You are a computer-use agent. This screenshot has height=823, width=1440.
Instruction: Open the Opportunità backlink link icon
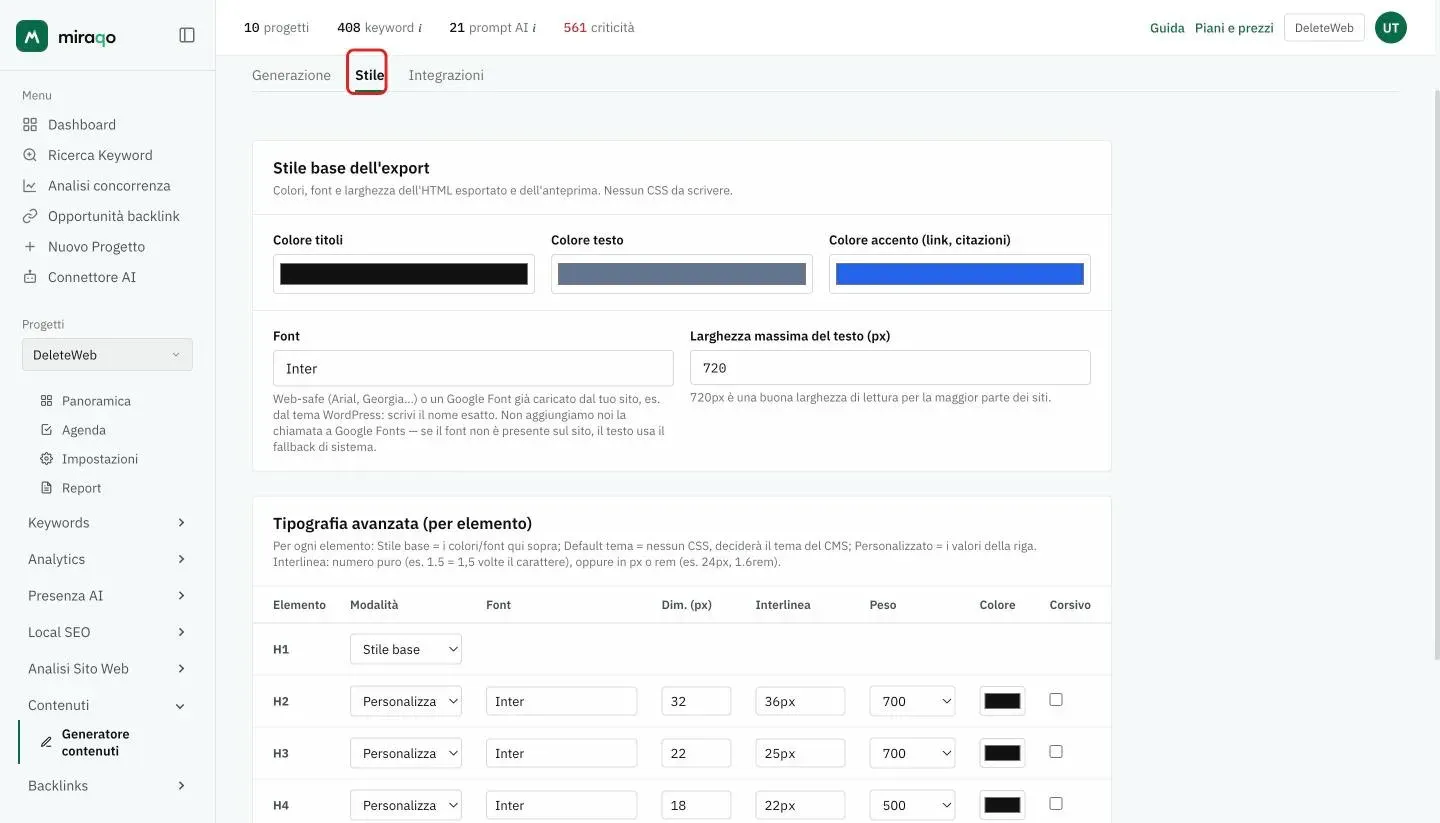click(30, 216)
